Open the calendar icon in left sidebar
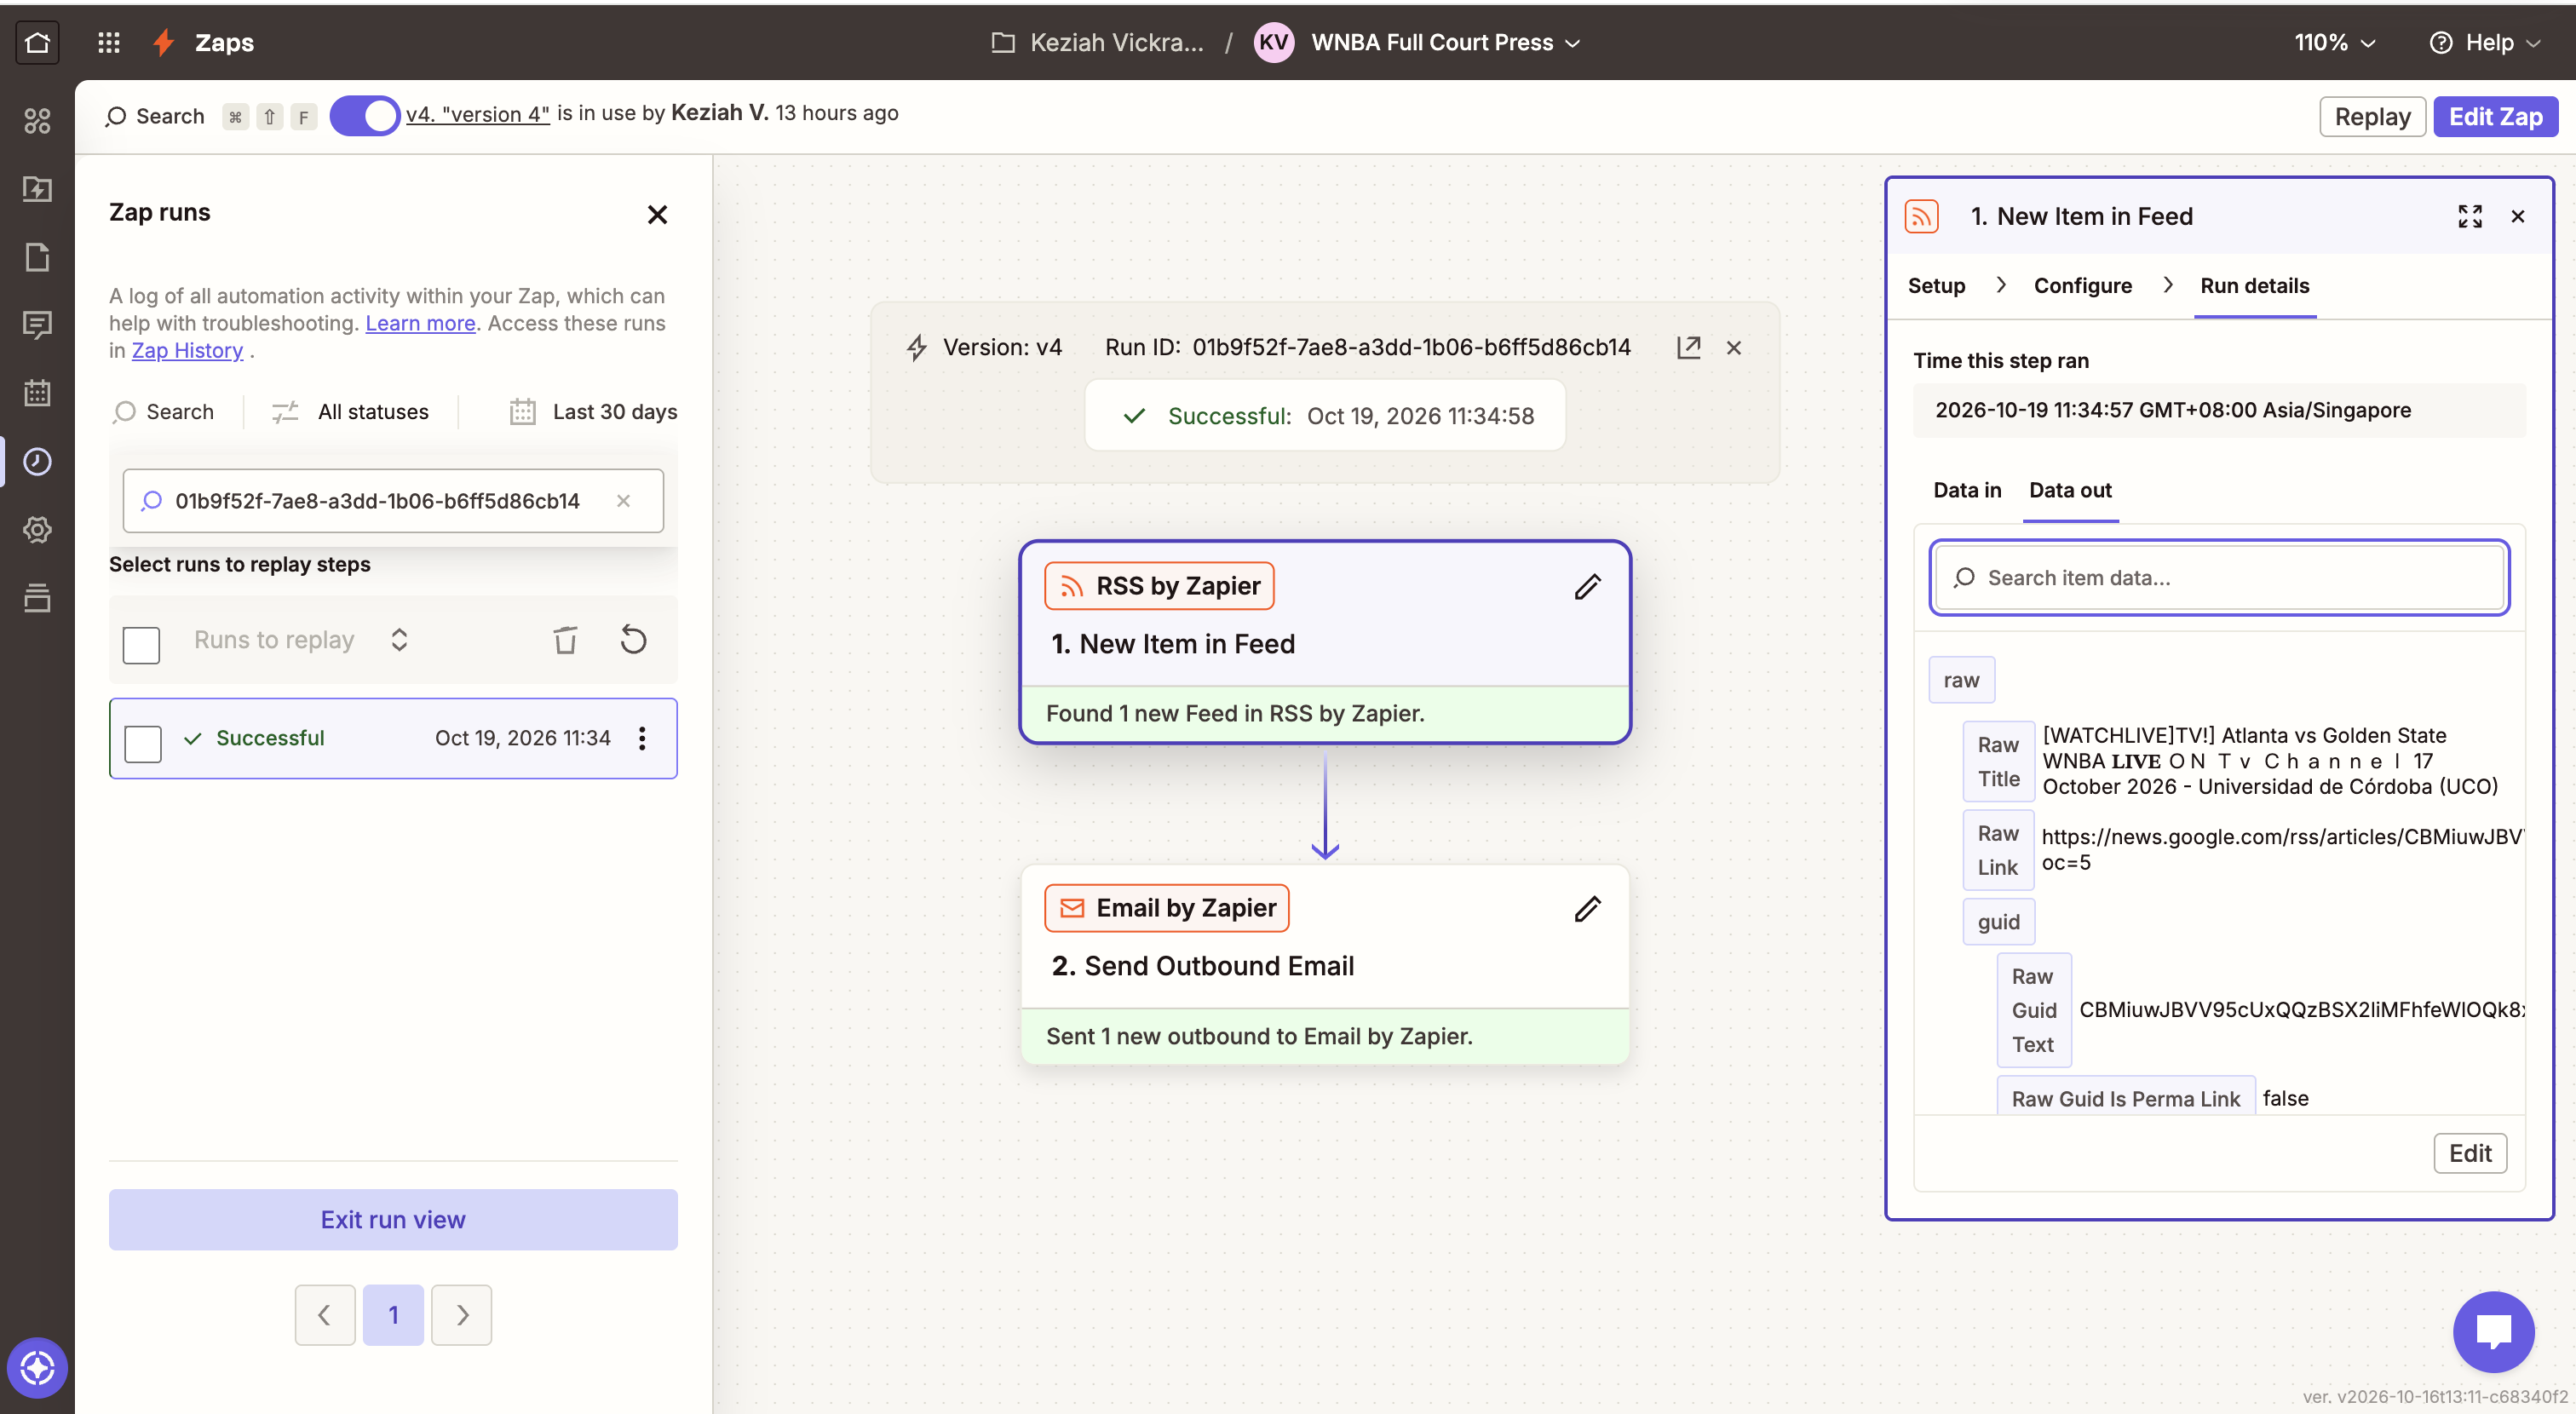The height and width of the screenshot is (1414, 2576). point(37,393)
